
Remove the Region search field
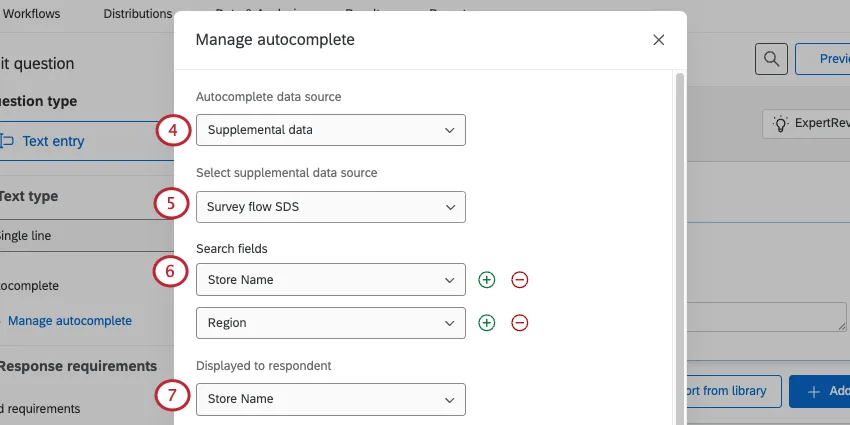[x=520, y=323]
